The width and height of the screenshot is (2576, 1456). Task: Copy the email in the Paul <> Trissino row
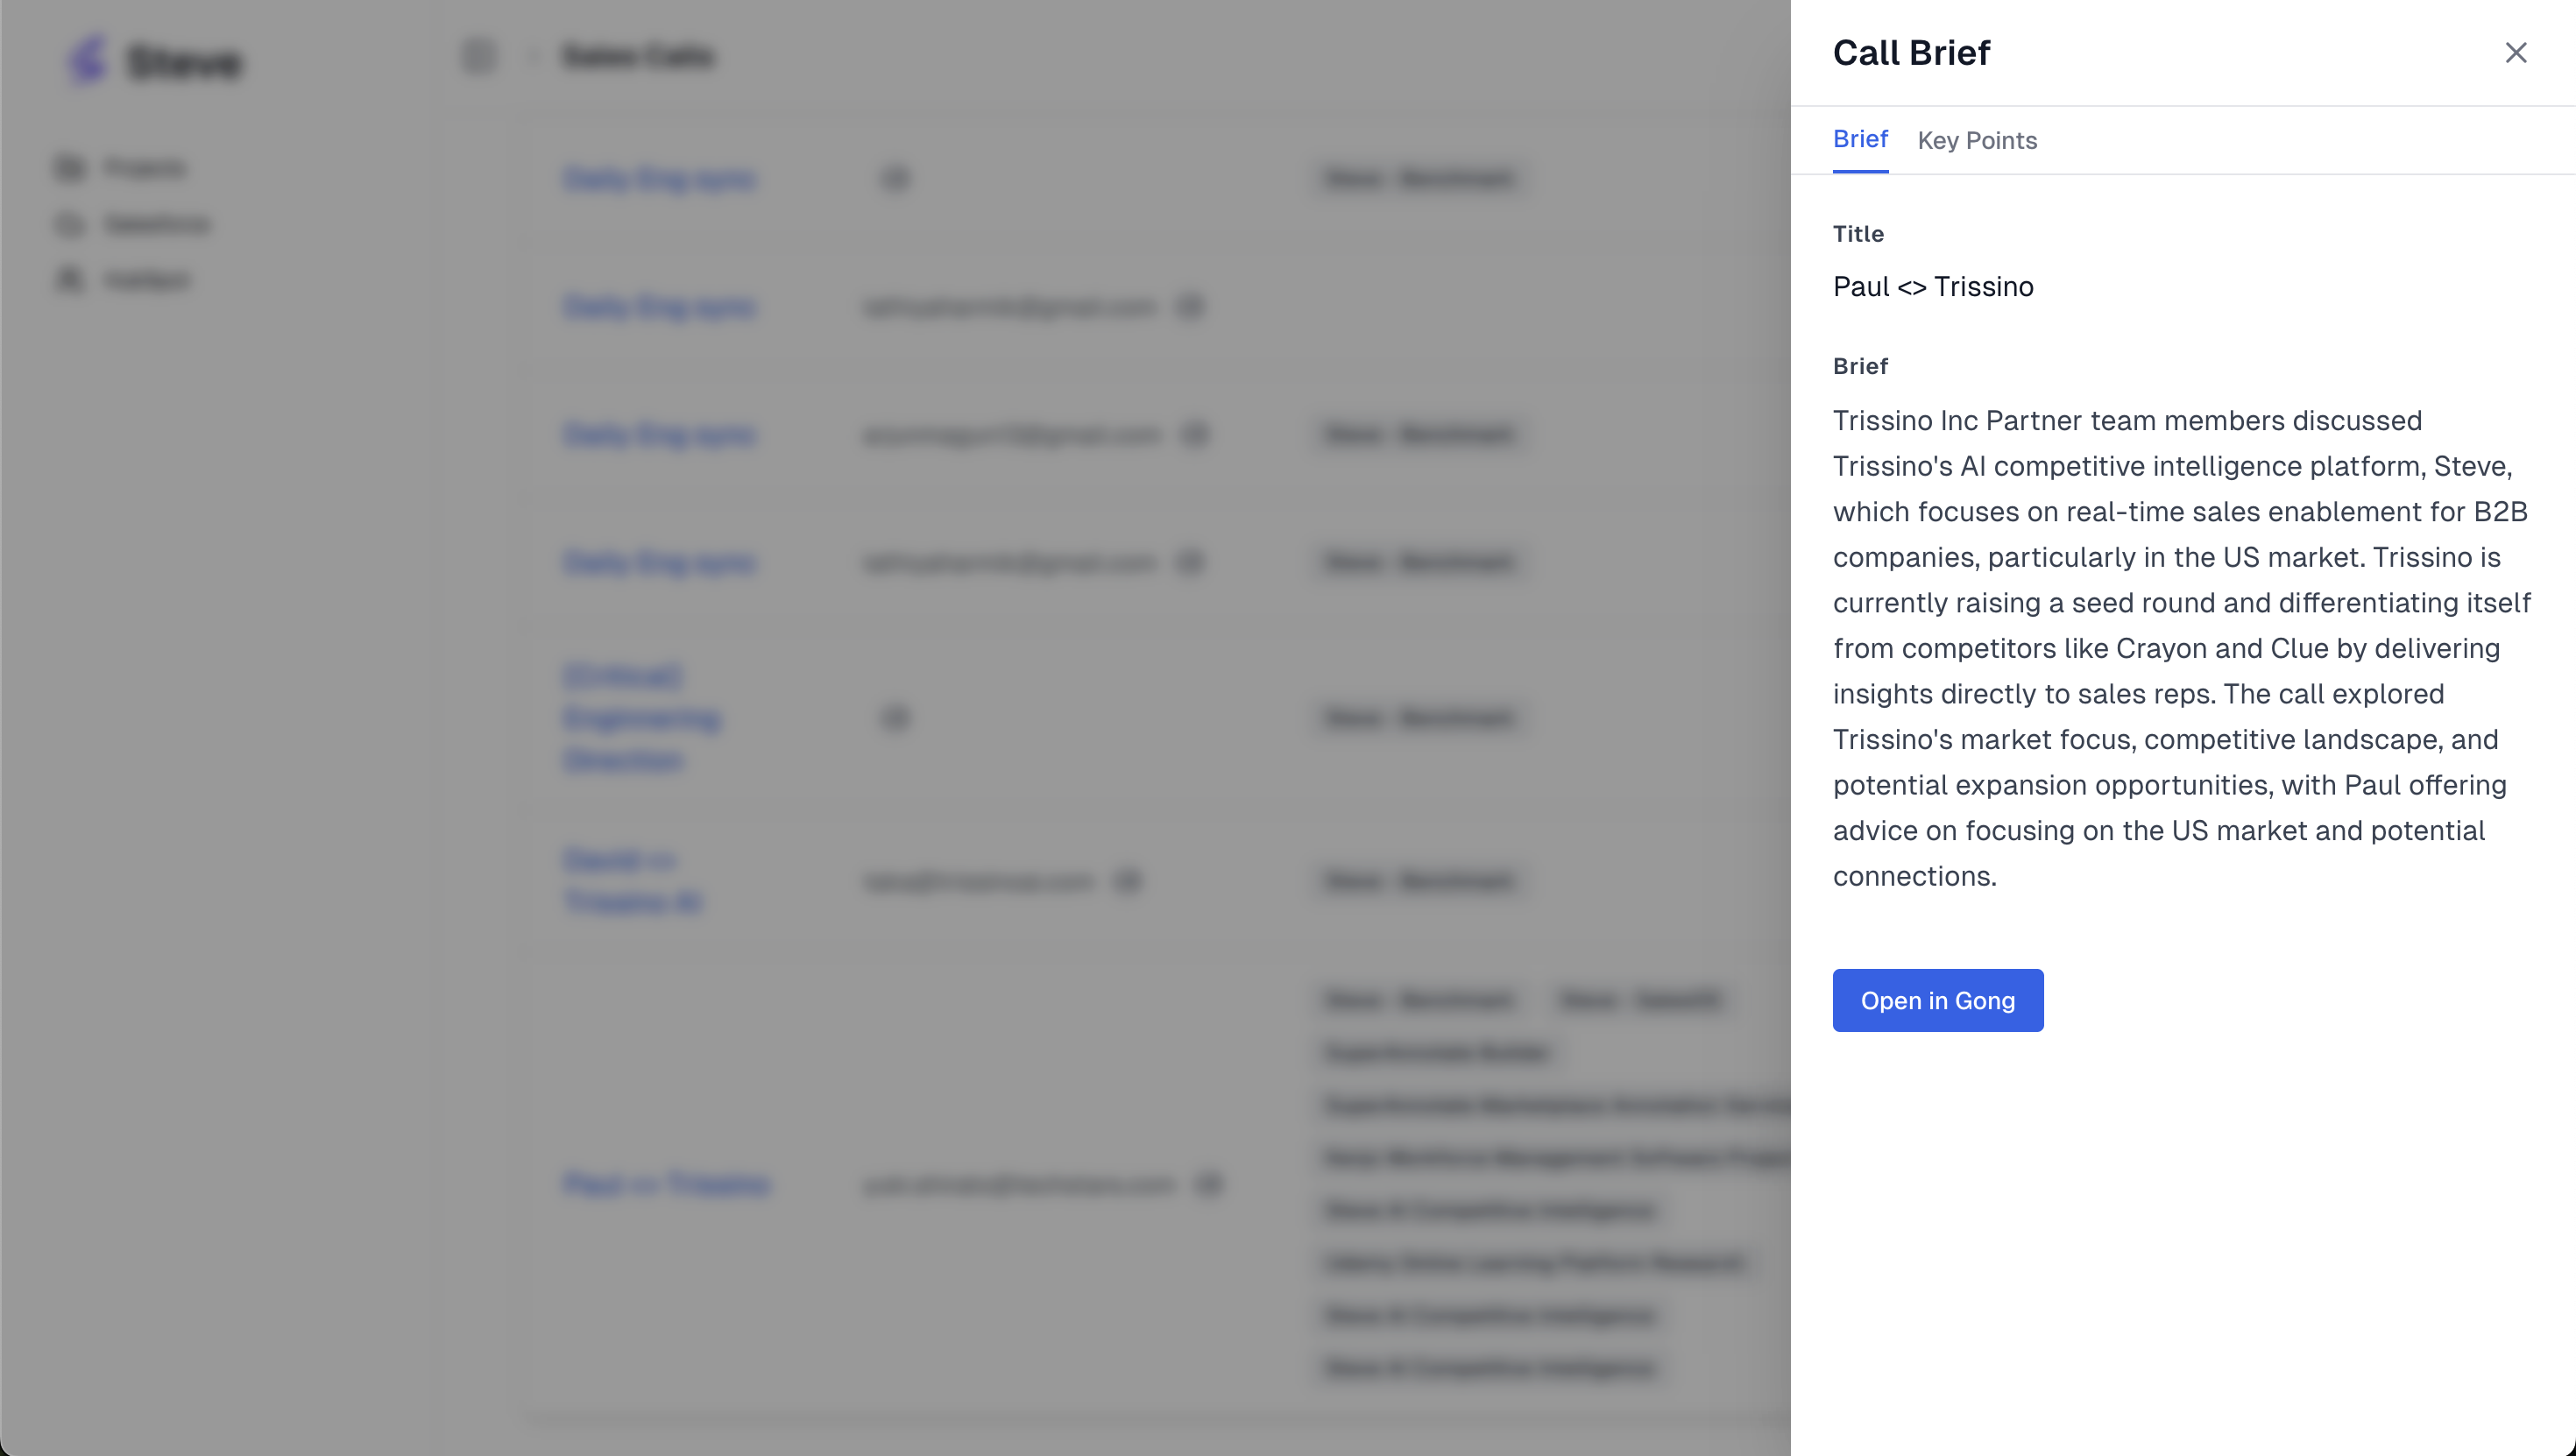tap(1209, 1184)
